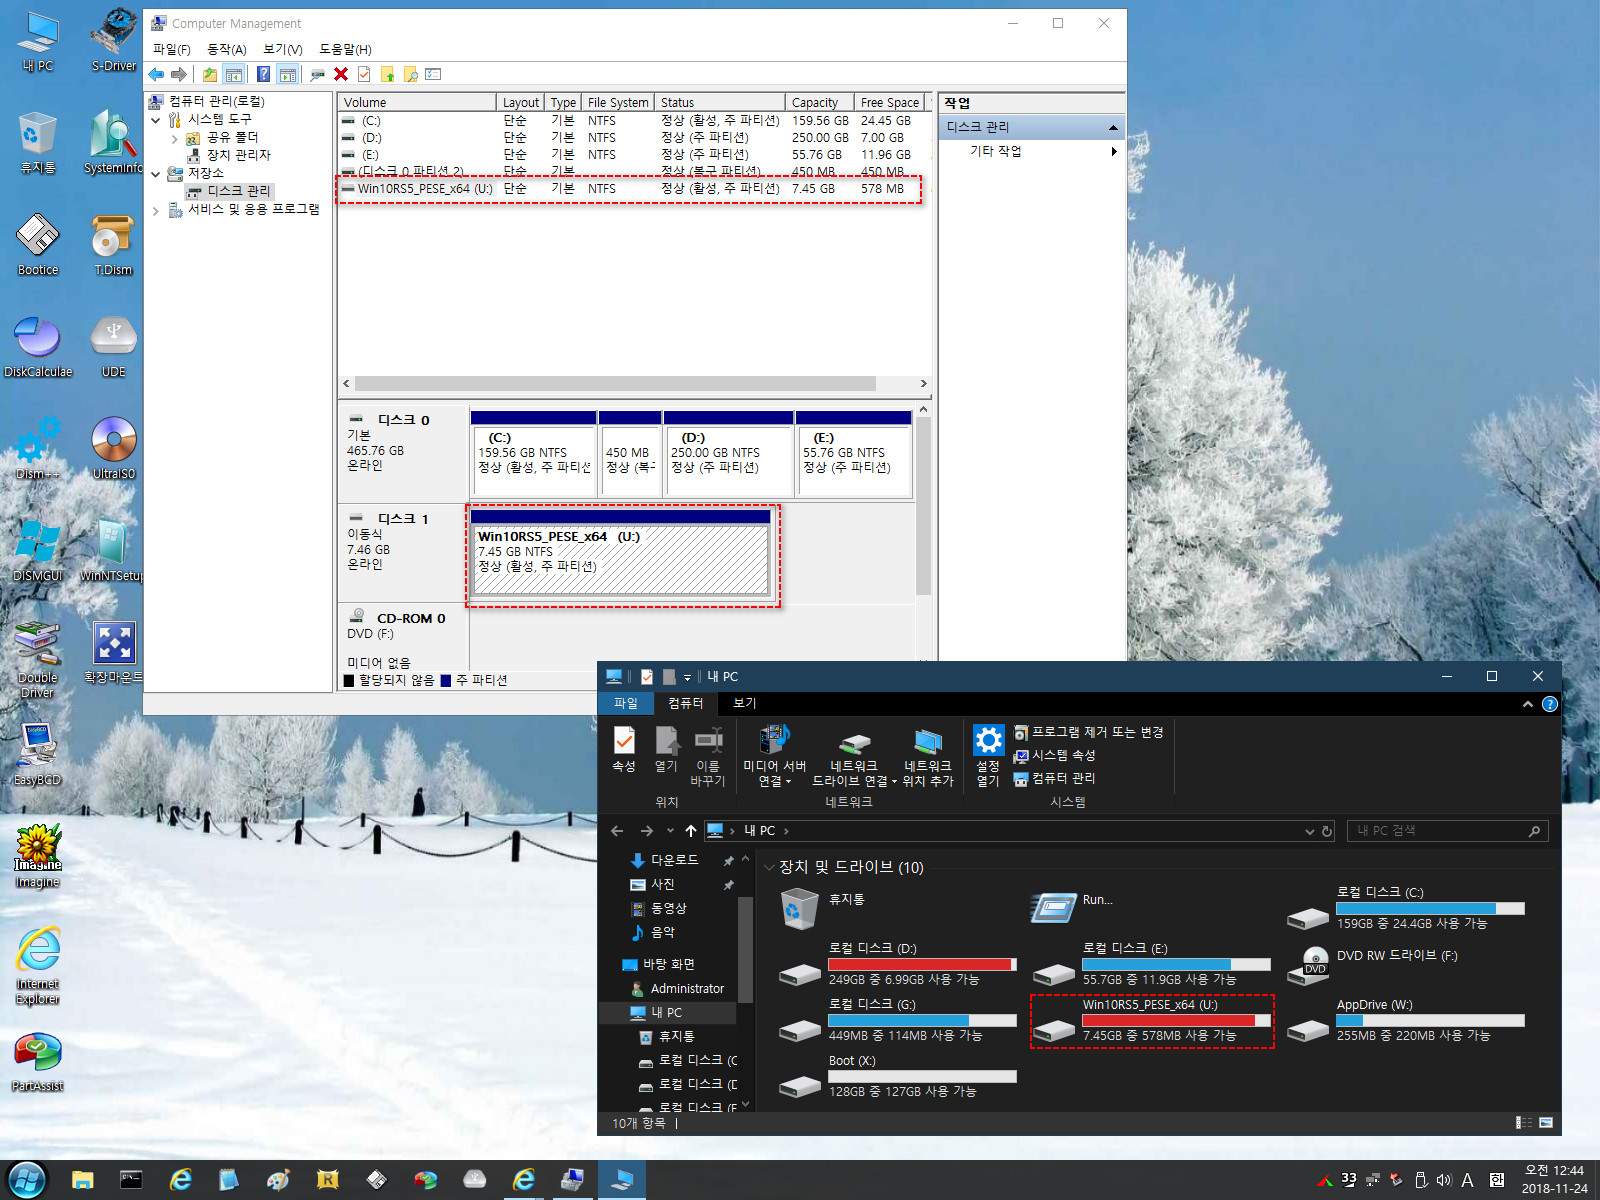Collapse the 시스템 도구 tree node
The image size is (1600, 1200).
[x=156, y=120]
